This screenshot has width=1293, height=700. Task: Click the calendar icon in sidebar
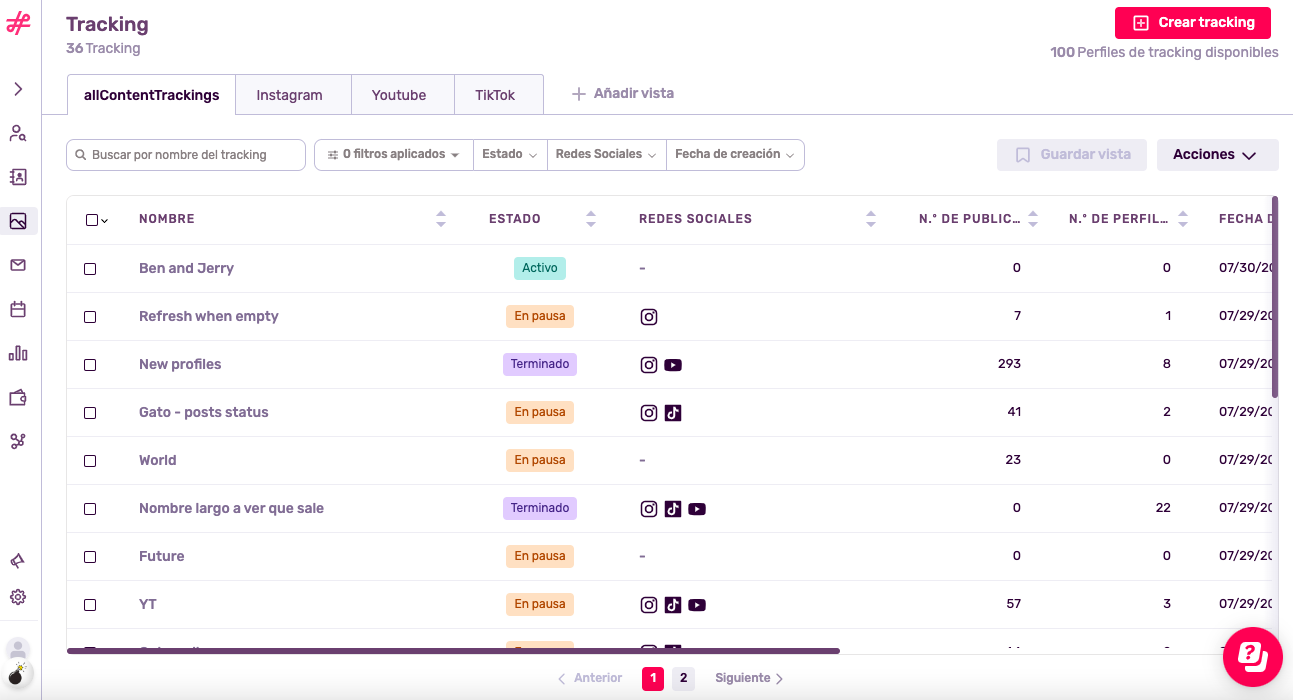click(x=18, y=309)
